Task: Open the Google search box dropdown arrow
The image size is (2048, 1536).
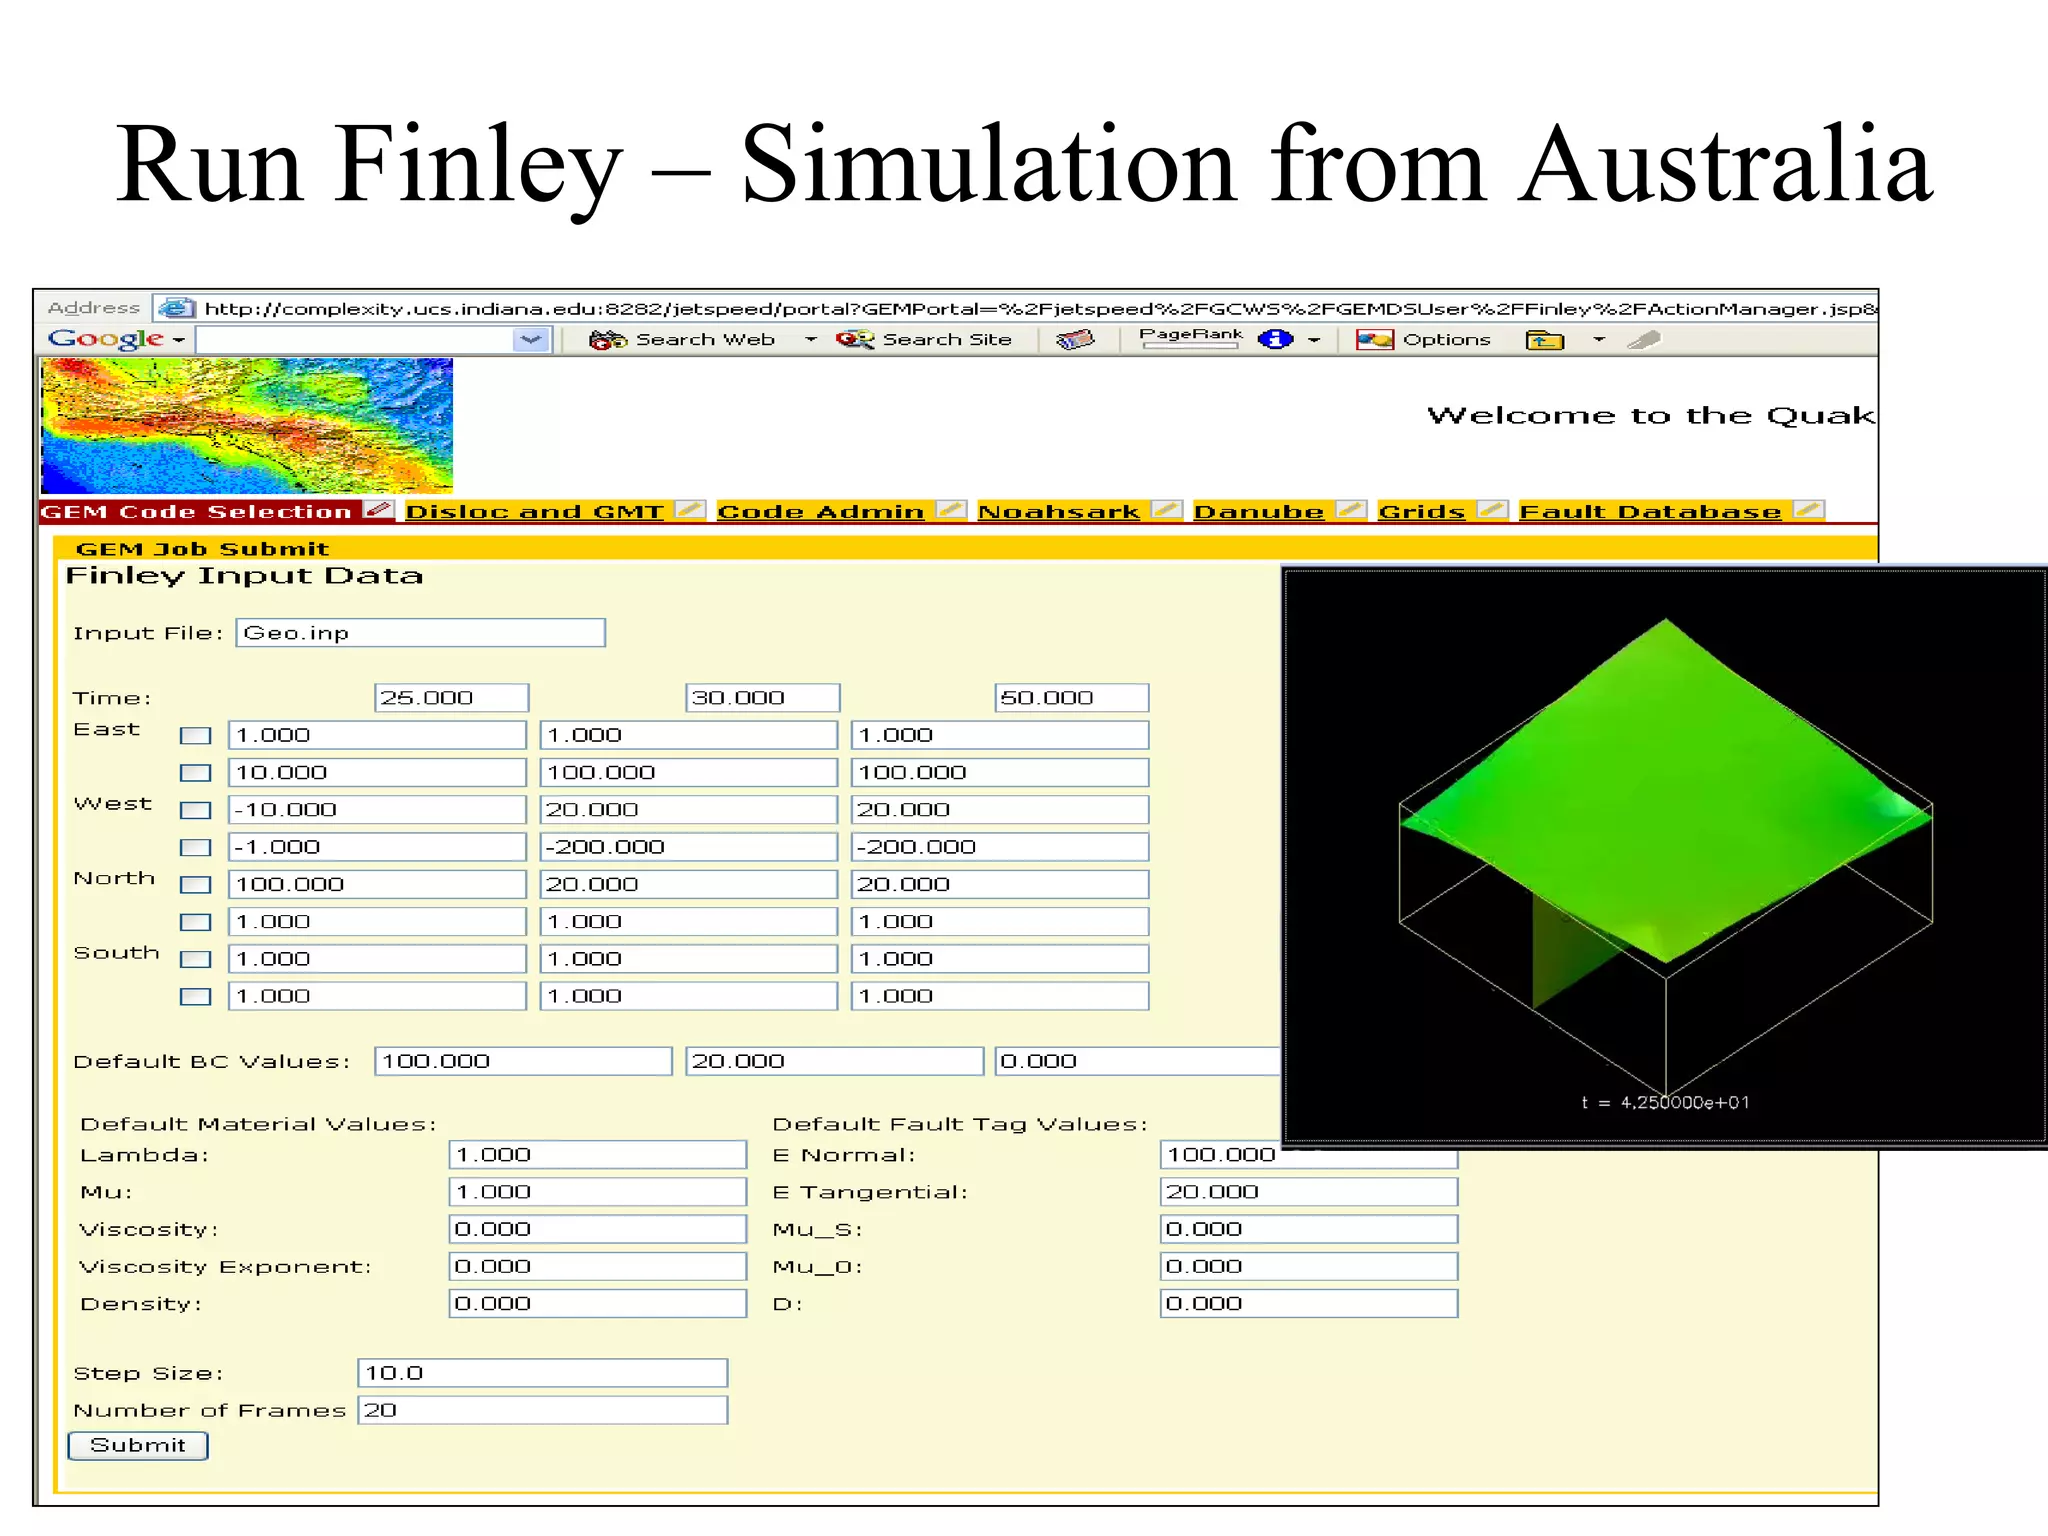Action: pos(531,340)
